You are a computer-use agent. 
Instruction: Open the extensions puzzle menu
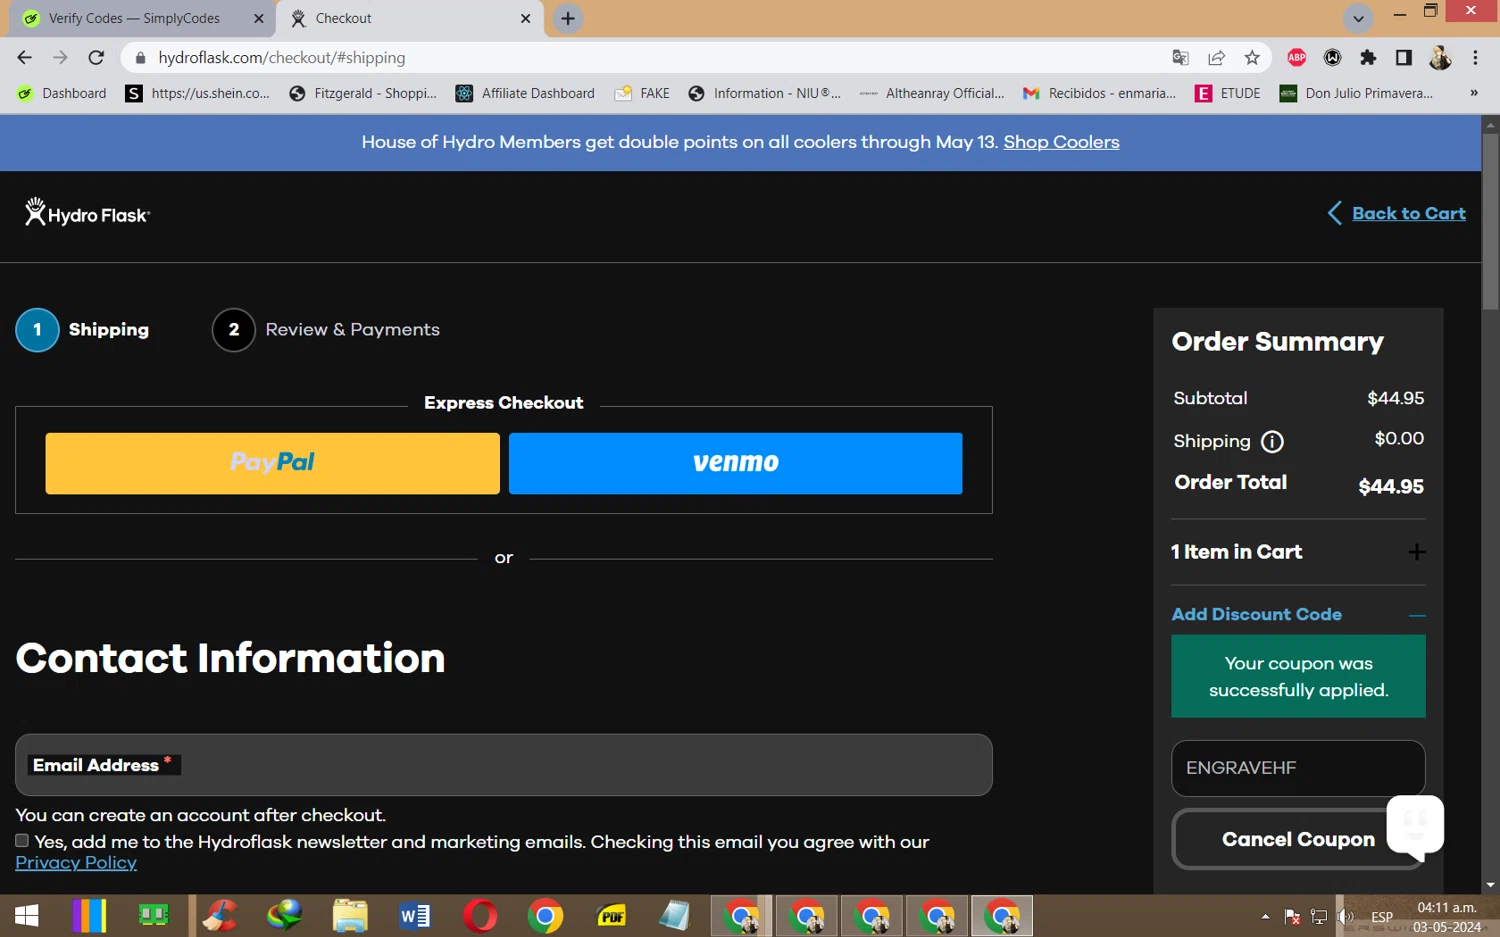point(1368,58)
